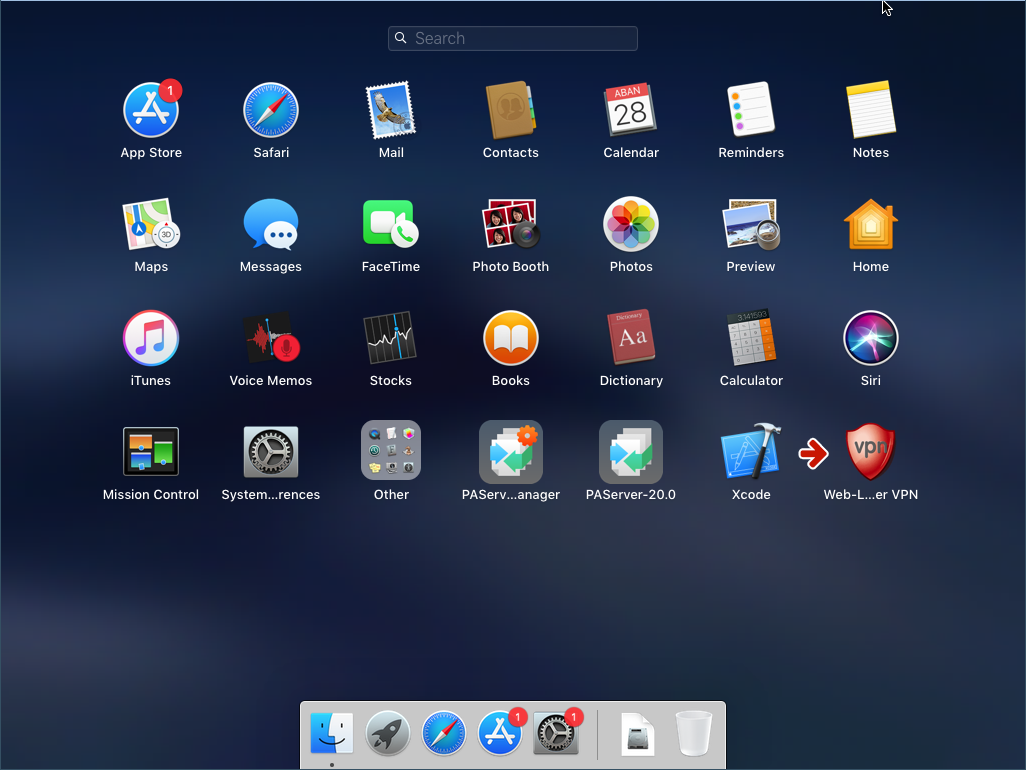Open the Dictionary app
This screenshot has height=770, width=1026.
coord(631,338)
